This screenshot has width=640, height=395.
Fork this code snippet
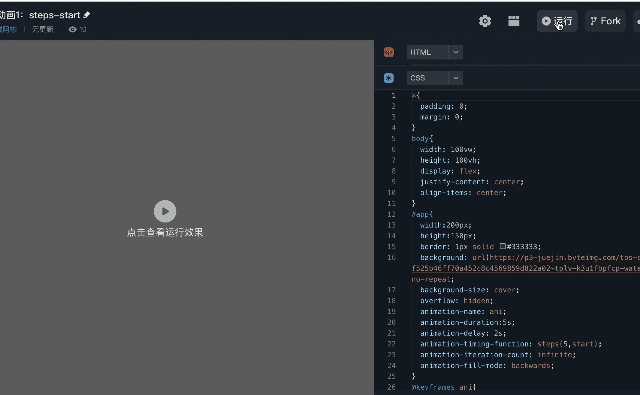point(605,21)
